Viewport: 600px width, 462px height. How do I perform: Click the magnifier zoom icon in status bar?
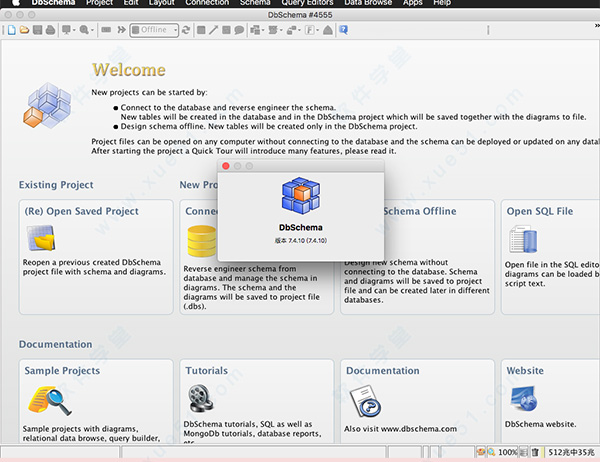point(489,453)
